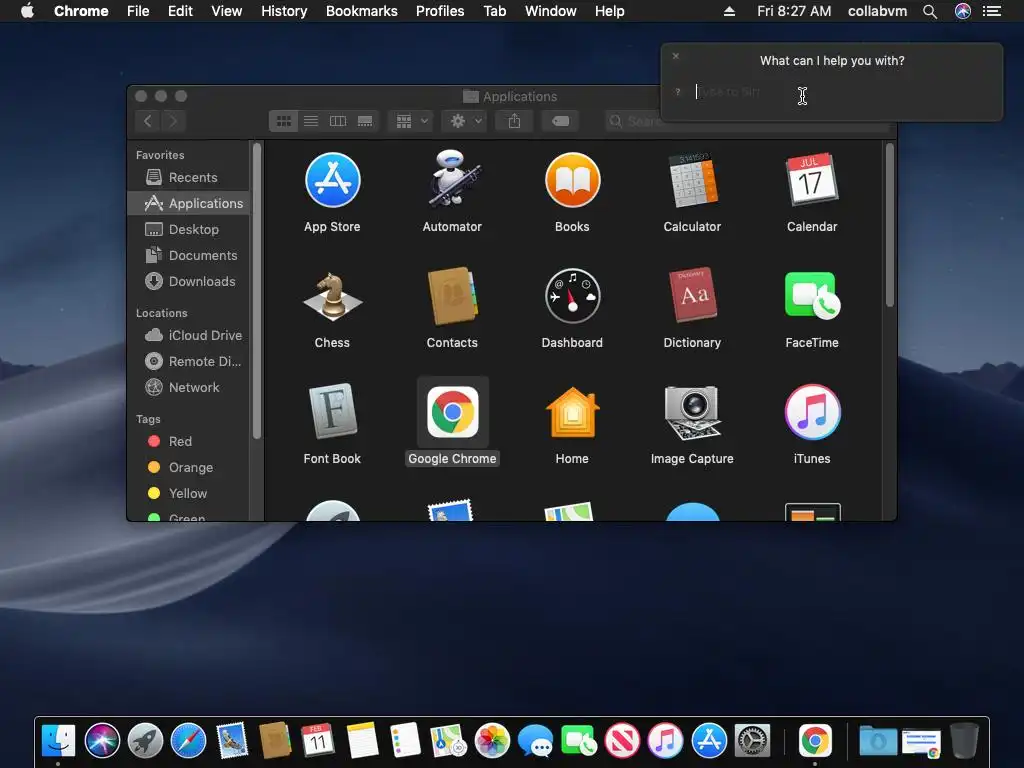Screen dimensions: 1024x768
Task: Click the eject icon in menu bar
Action: tap(729, 11)
